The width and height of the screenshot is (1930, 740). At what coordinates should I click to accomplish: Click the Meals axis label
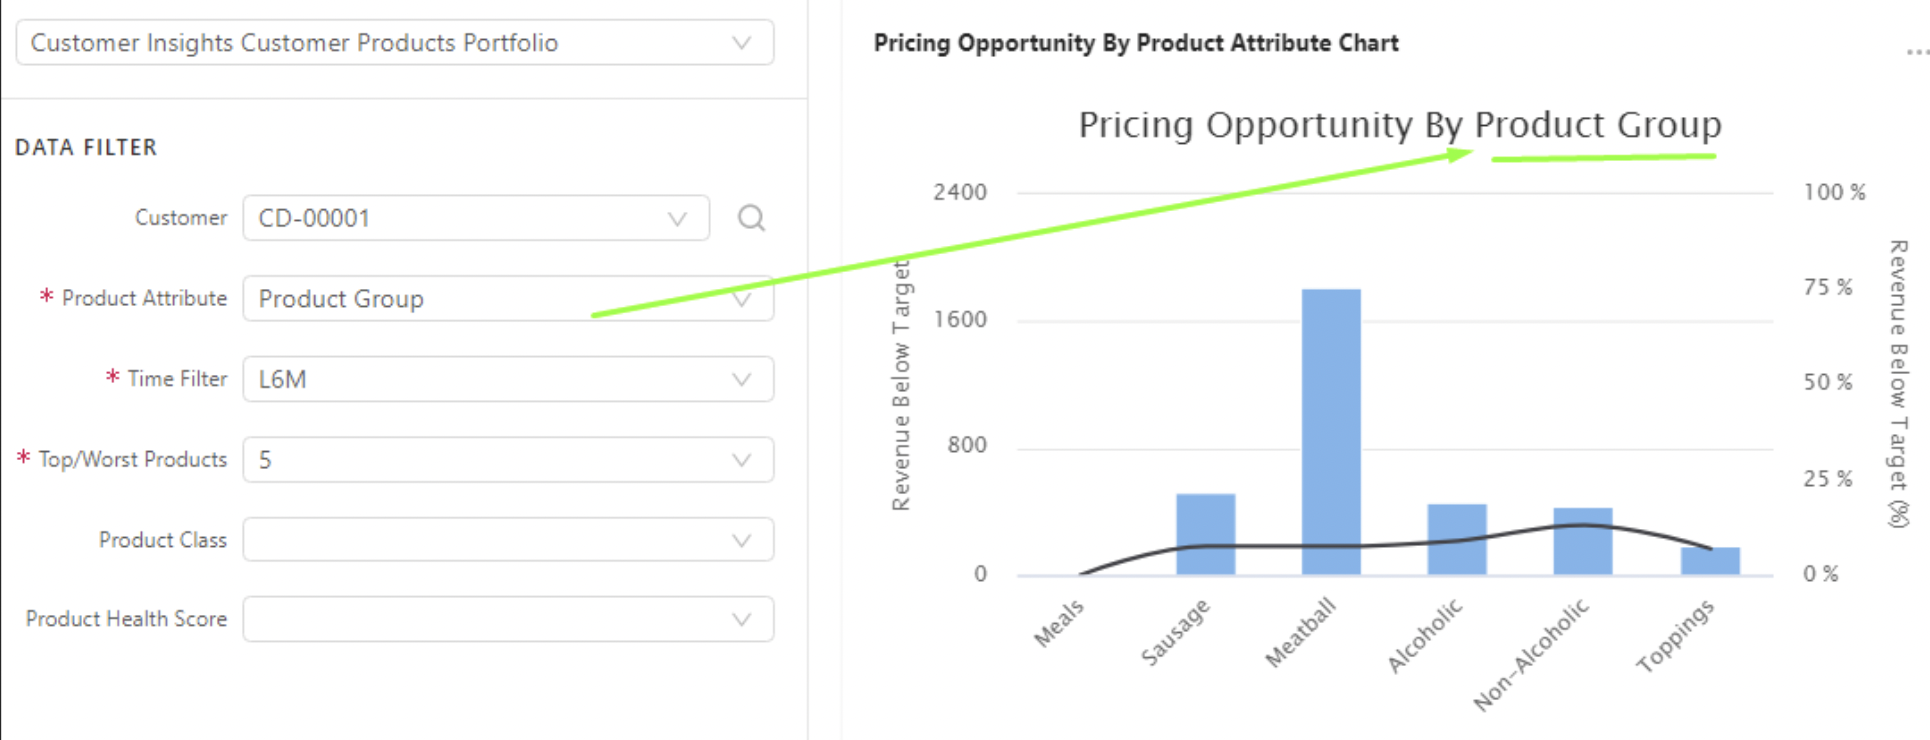(1059, 623)
